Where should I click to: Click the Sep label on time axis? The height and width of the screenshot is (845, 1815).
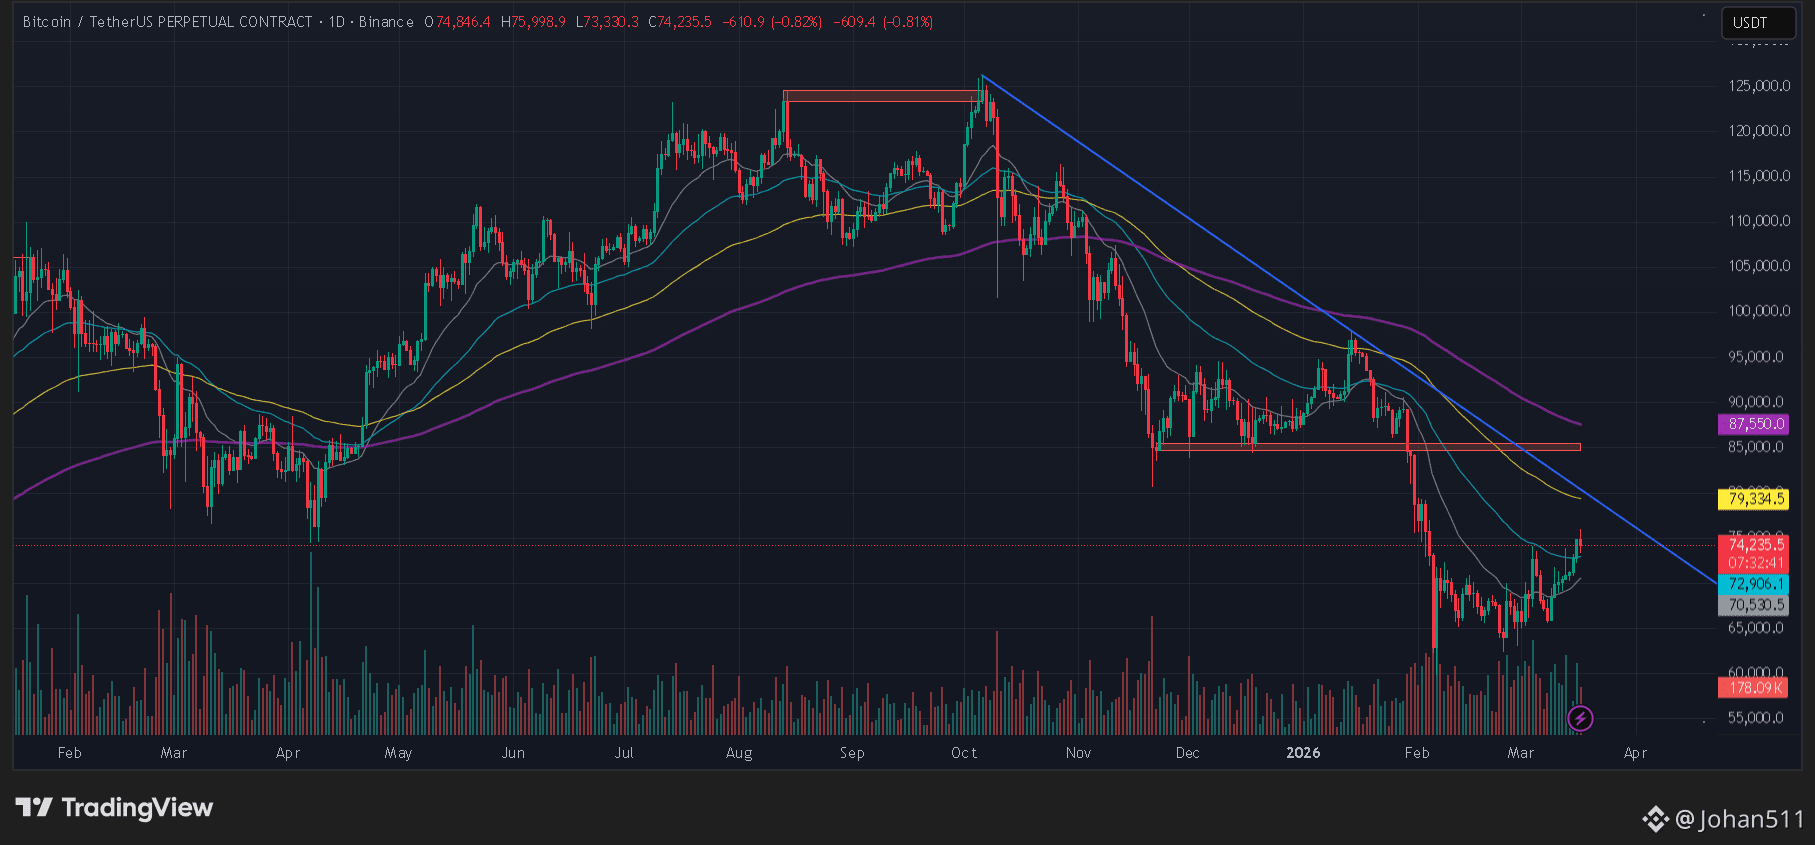tap(852, 753)
